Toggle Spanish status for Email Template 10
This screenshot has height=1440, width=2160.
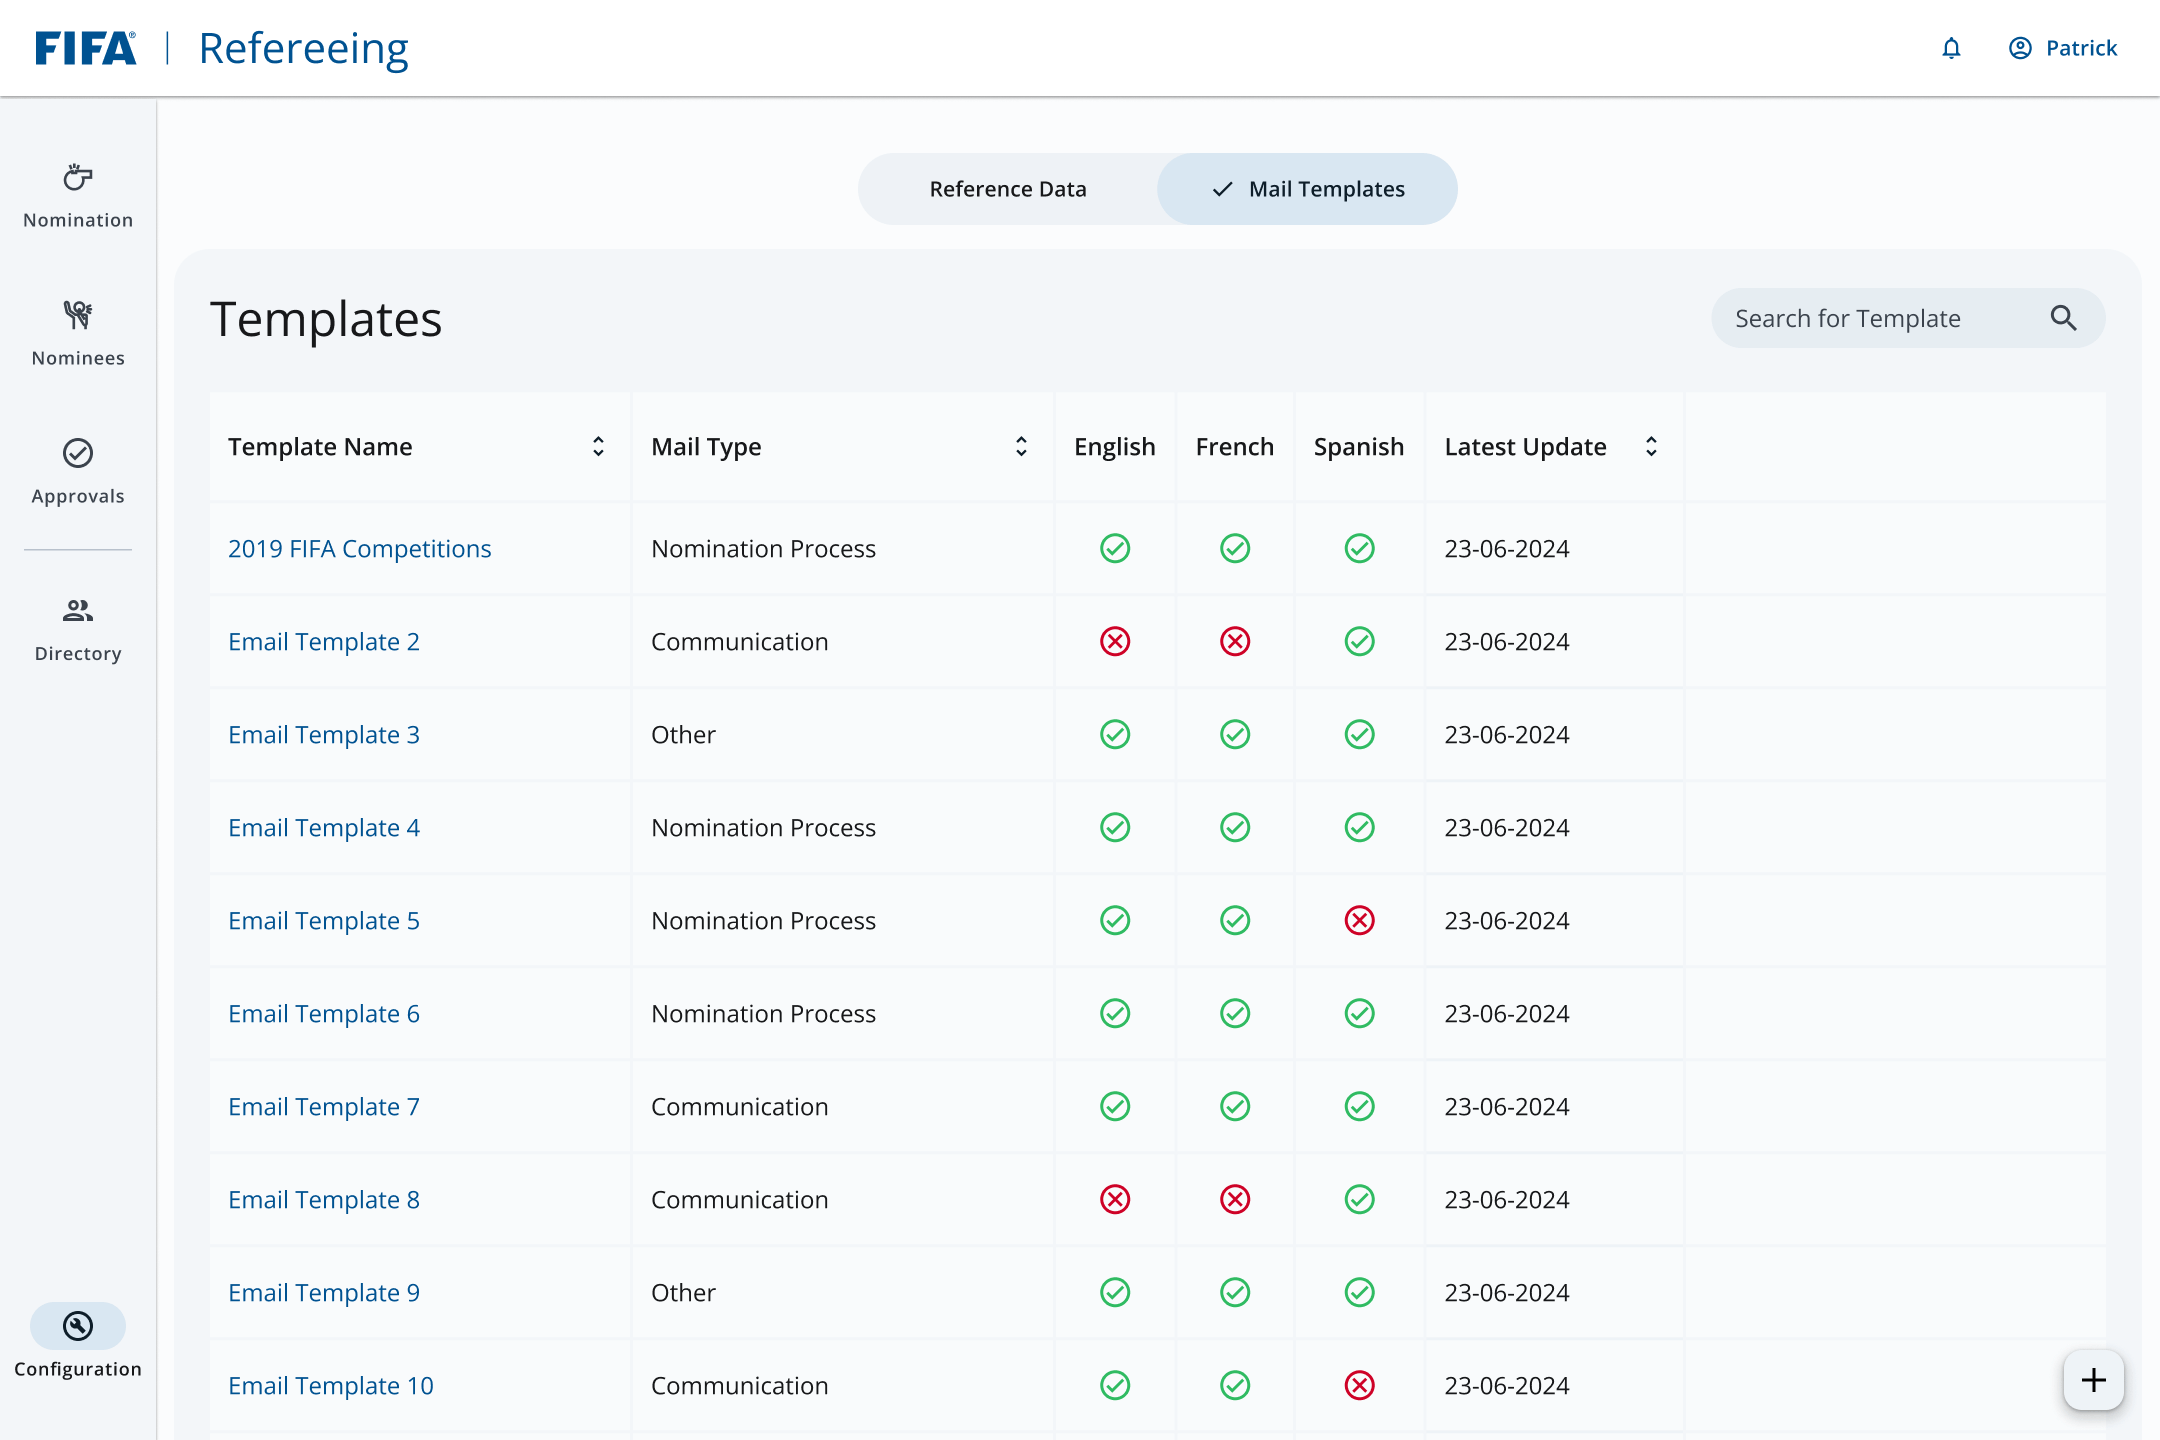1359,1385
